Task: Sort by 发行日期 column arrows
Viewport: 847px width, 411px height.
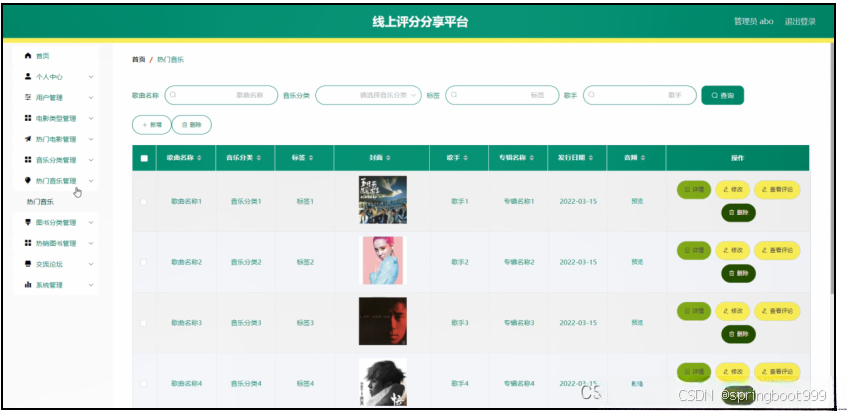Action: click(x=590, y=158)
